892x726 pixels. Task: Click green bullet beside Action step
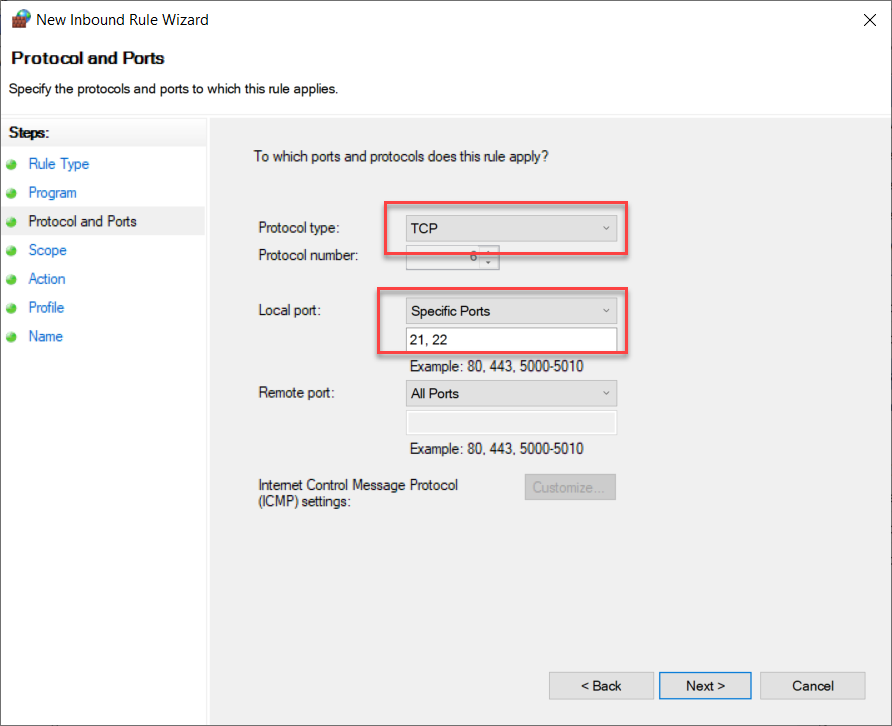[x=12, y=280]
